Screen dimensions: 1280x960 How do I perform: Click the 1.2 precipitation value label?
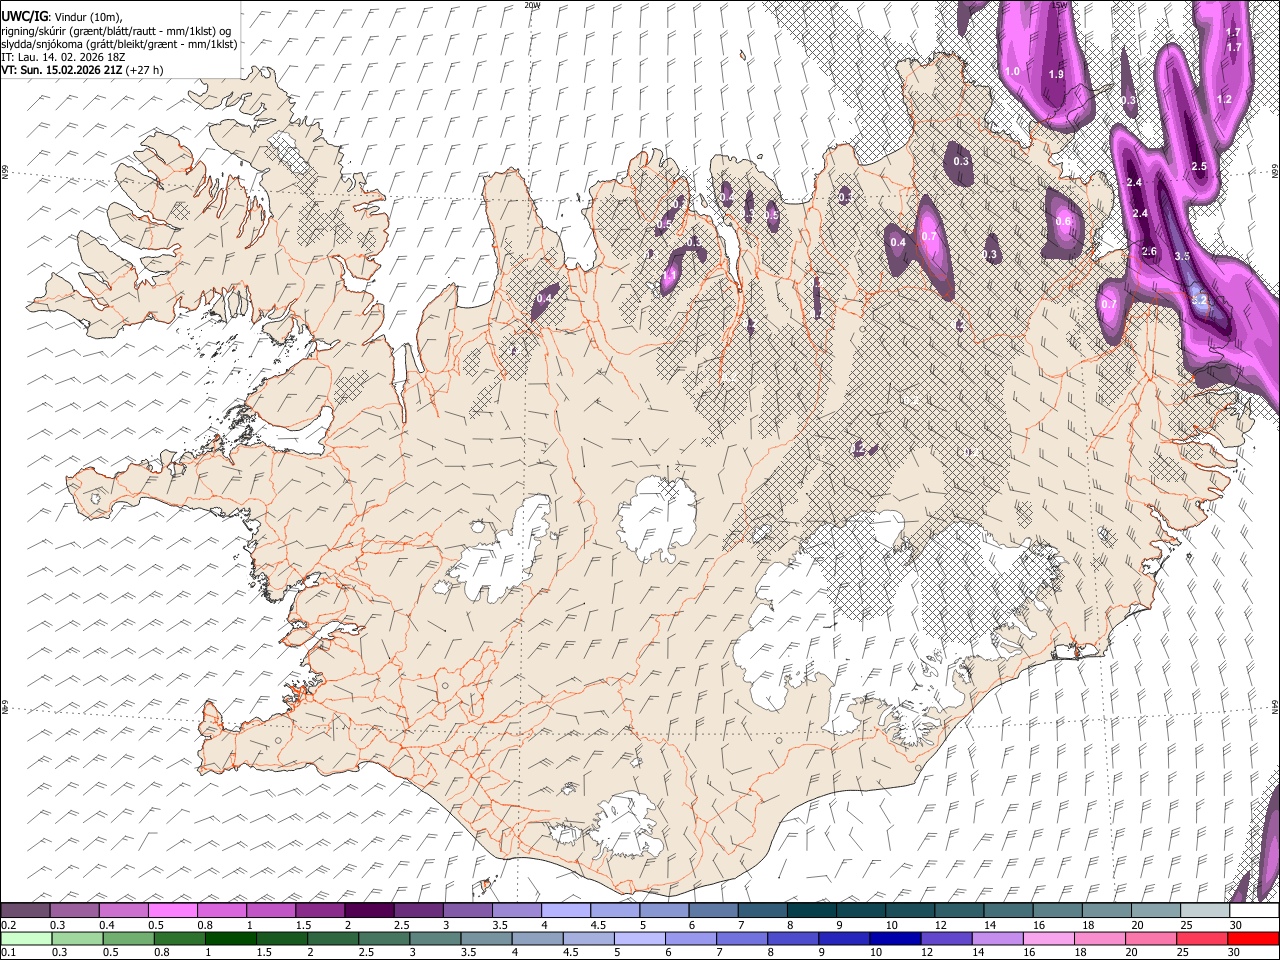coord(1225,99)
